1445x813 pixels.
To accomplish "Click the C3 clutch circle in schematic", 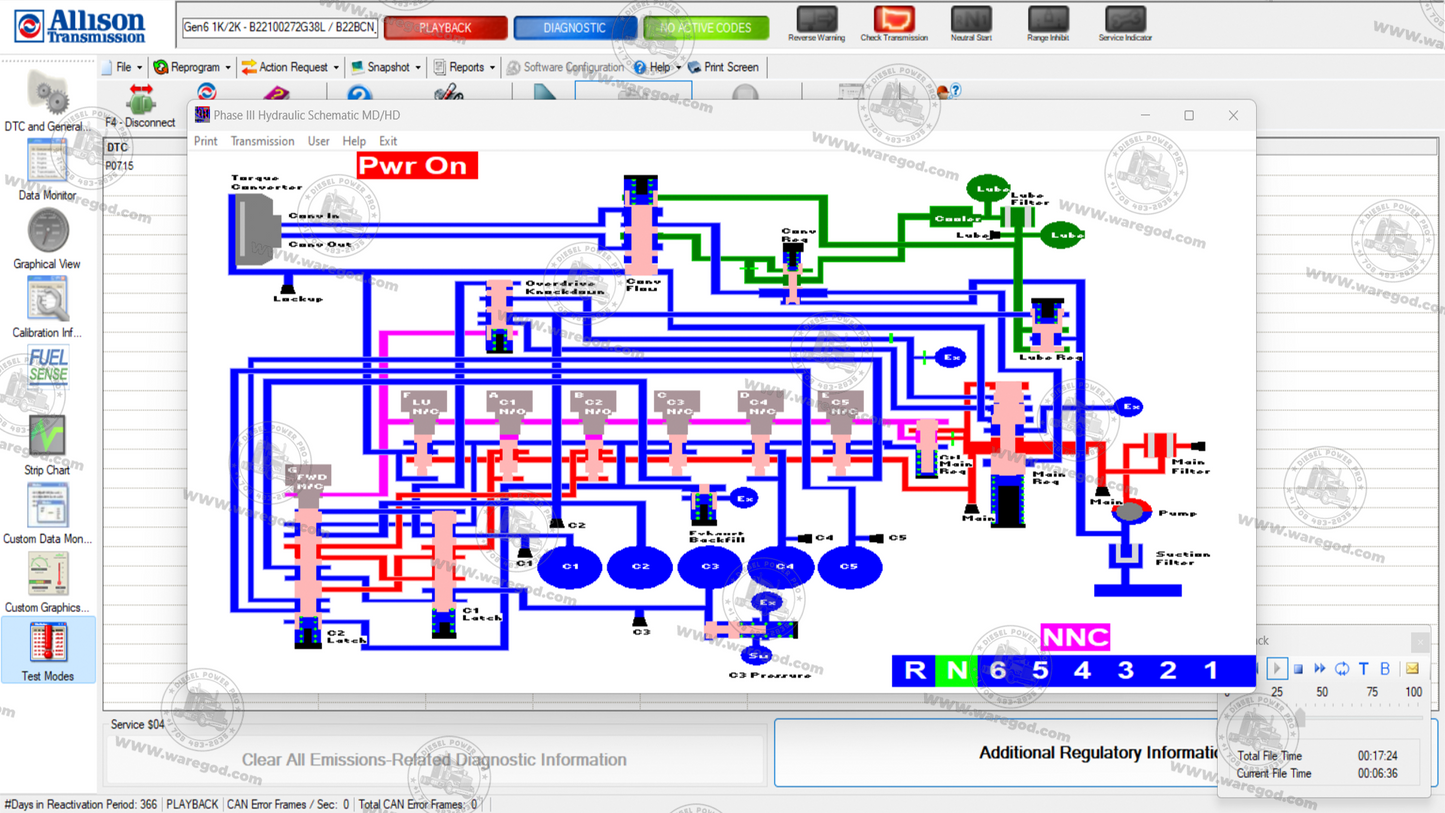I will (x=710, y=566).
